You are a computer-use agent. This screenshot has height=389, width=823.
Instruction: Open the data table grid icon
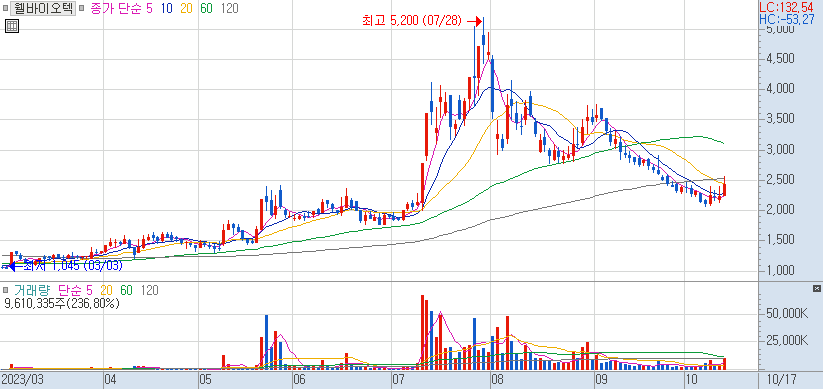tap(12, 26)
